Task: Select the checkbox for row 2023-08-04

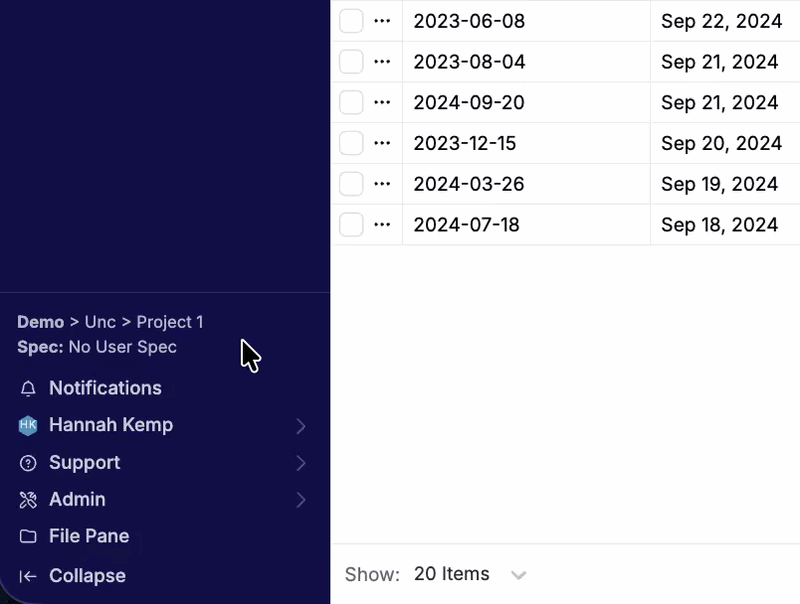Action: point(351,62)
